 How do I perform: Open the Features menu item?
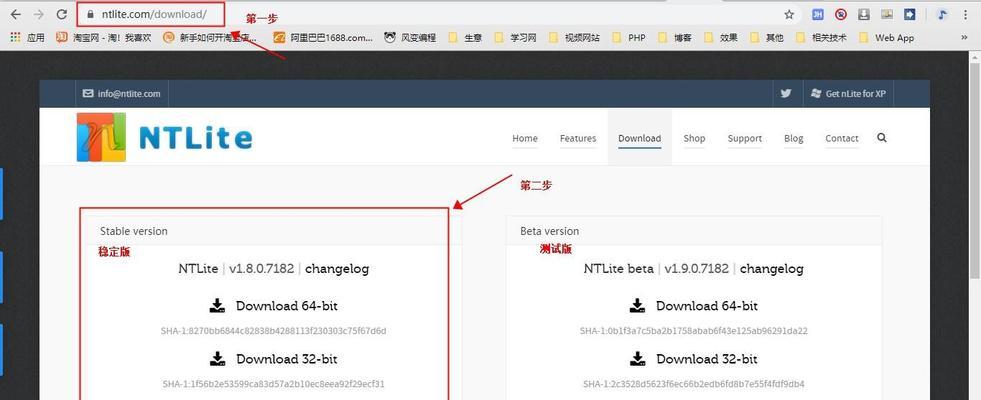(578, 138)
